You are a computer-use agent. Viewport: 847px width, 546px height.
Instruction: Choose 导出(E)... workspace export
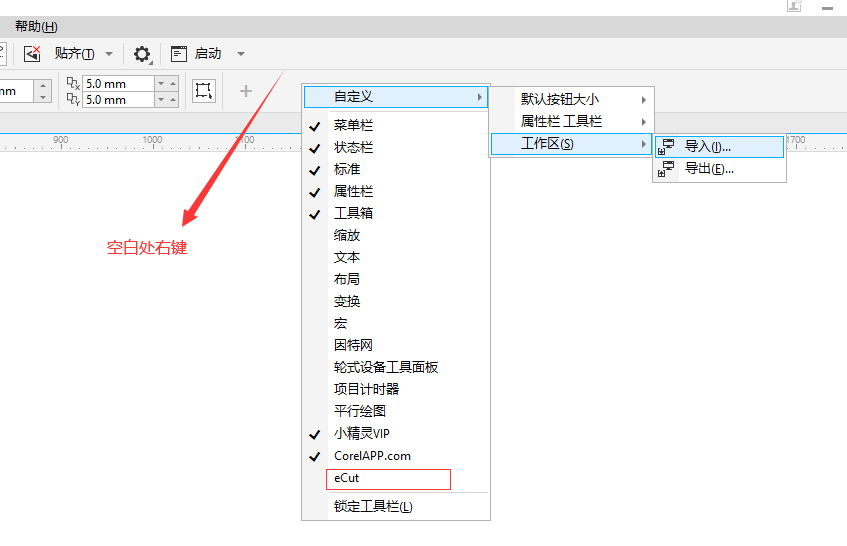[719, 169]
